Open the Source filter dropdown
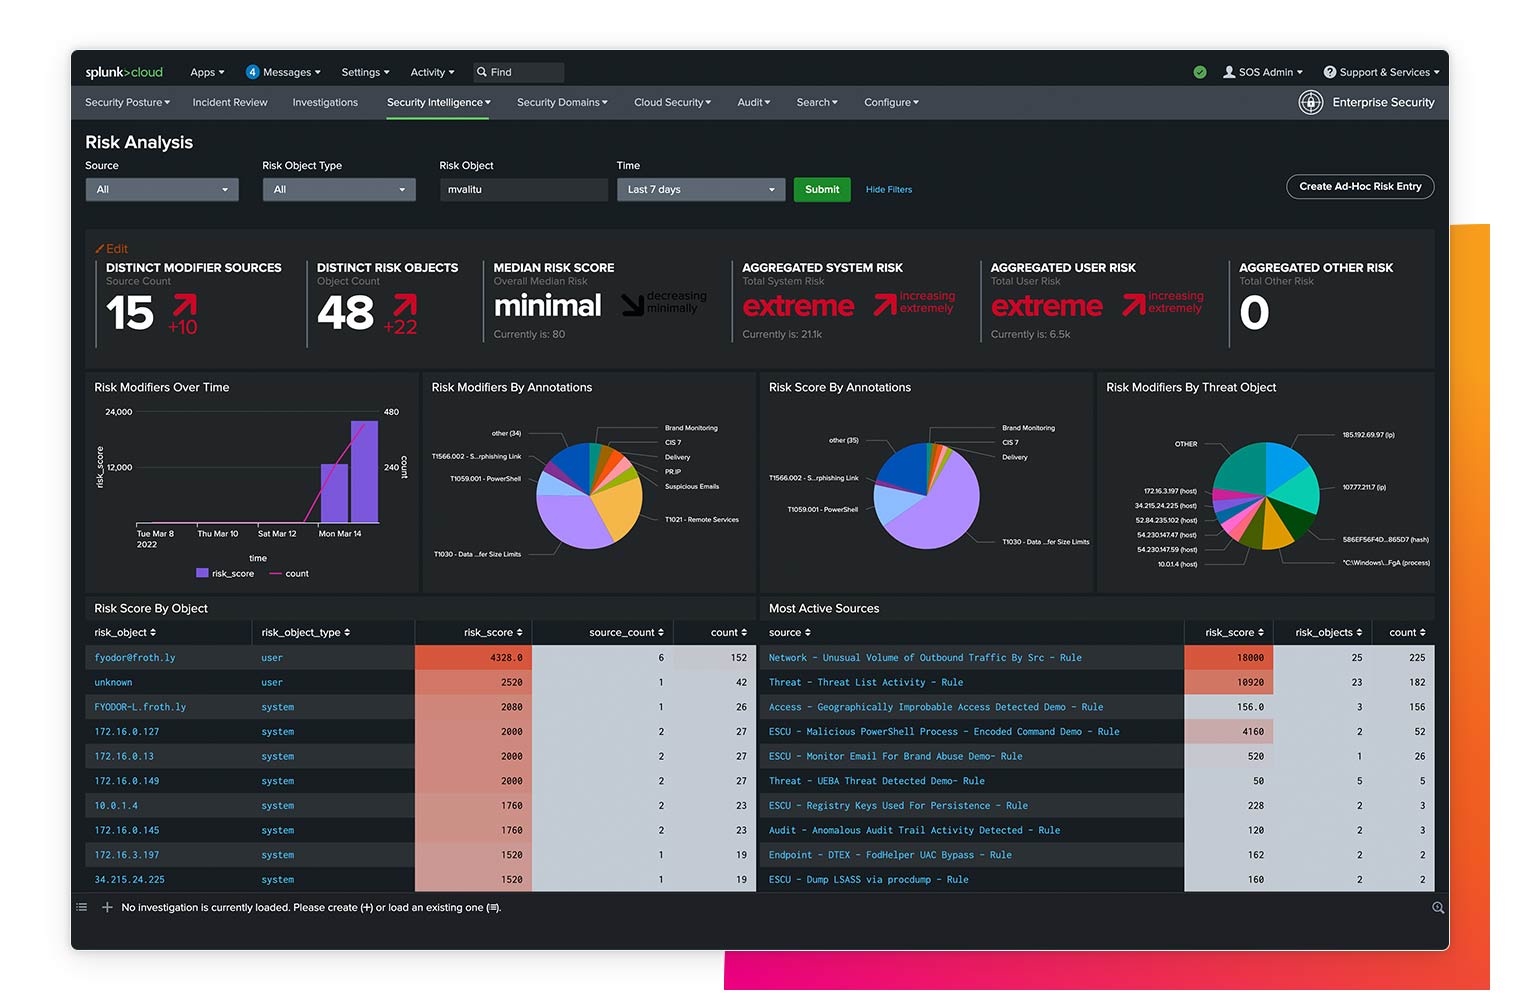Screen dimensions: 1520x1000 click(161, 189)
